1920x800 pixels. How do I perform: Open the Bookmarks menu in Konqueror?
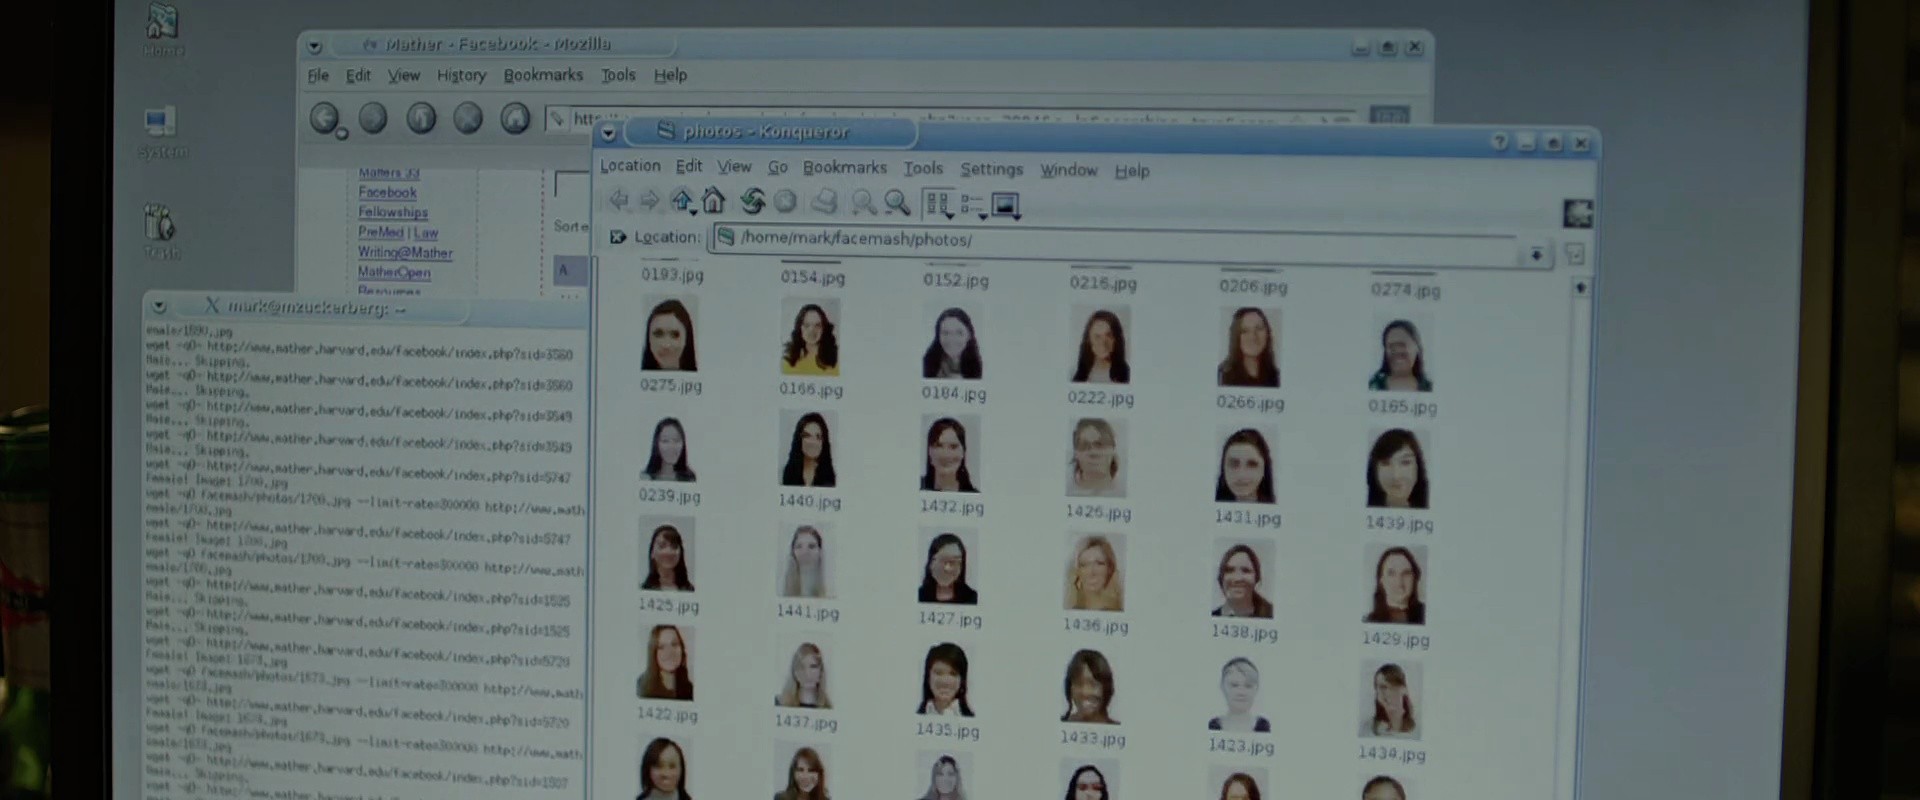click(845, 168)
